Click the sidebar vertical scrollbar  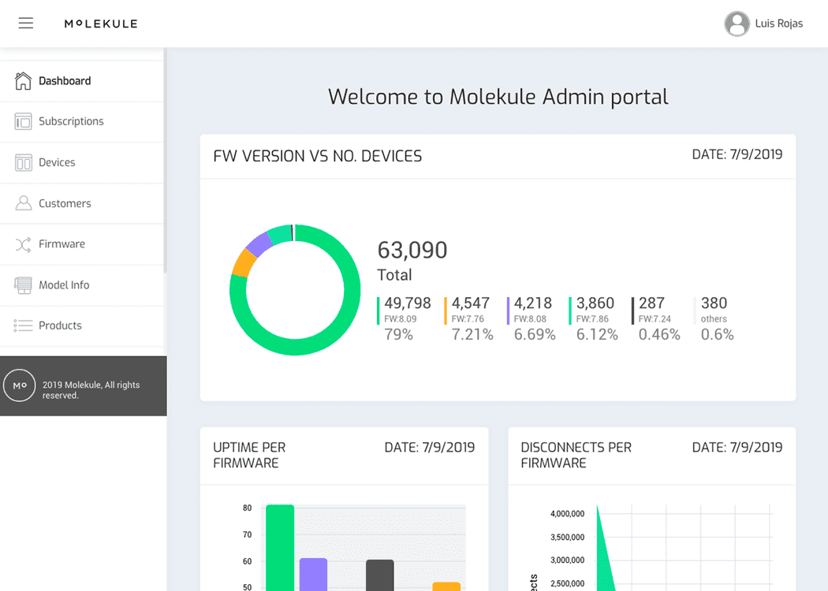(165, 161)
